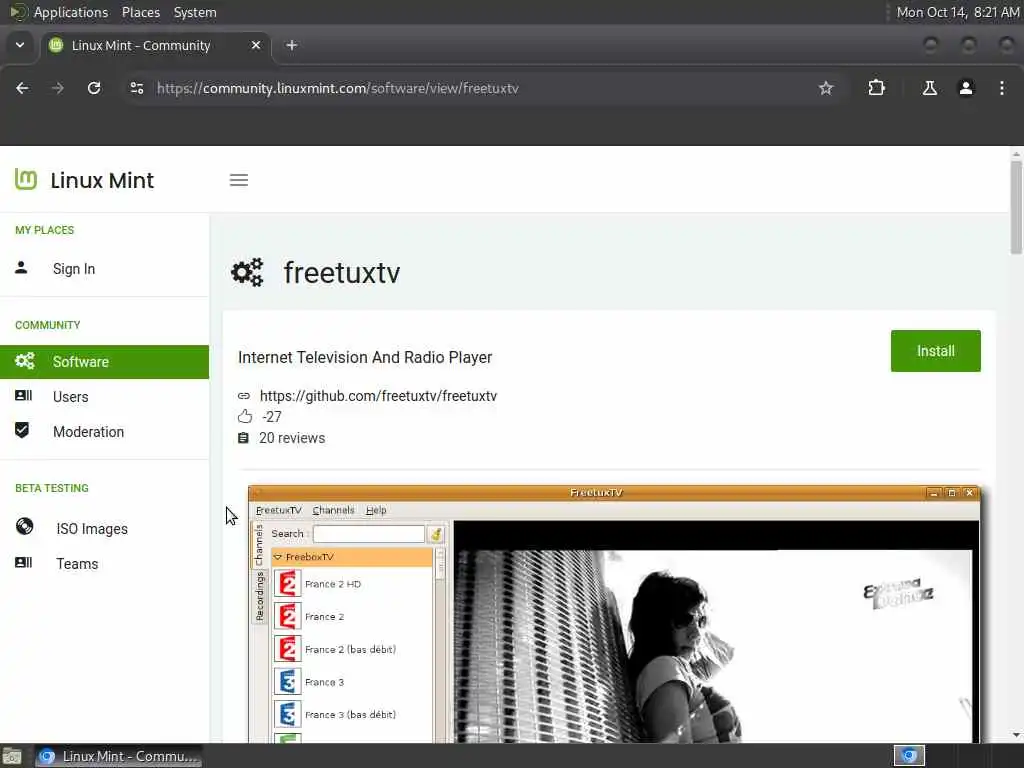Click the '-27' score text
The width and height of the screenshot is (1024, 768).
(x=272, y=417)
